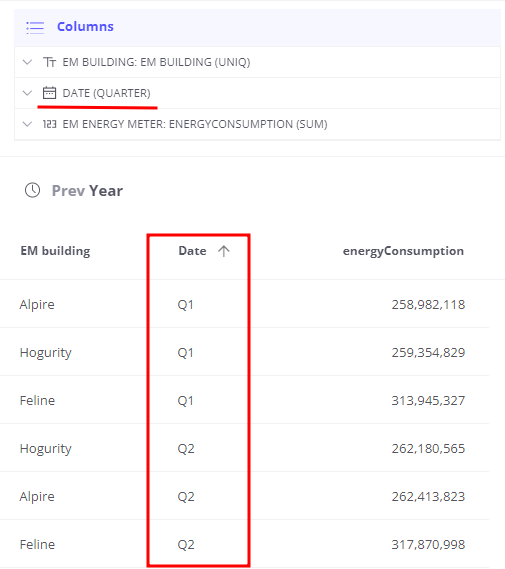Sort by the energyConsumption column header
The image size is (505, 569).
click(x=403, y=251)
